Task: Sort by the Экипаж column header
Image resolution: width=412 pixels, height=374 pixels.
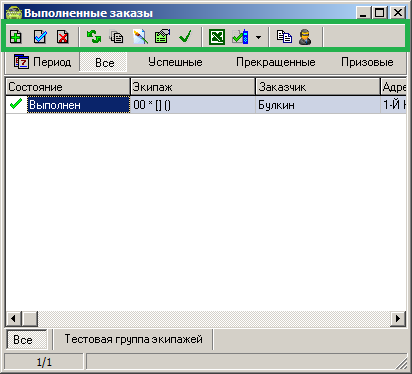Action: click(x=193, y=87)
